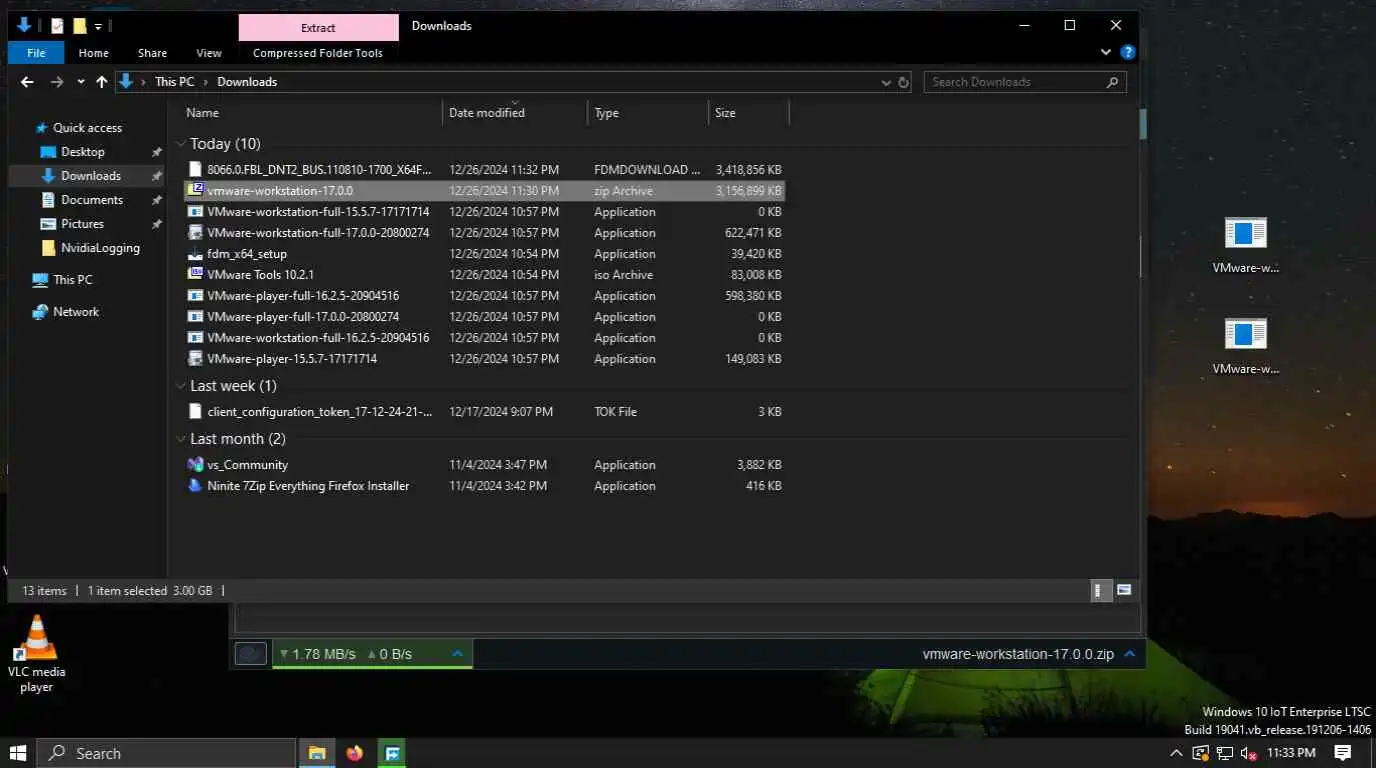Open the Windows Start menu
1376x768 pixels.
pyautogui.click(x=18, y=753)
